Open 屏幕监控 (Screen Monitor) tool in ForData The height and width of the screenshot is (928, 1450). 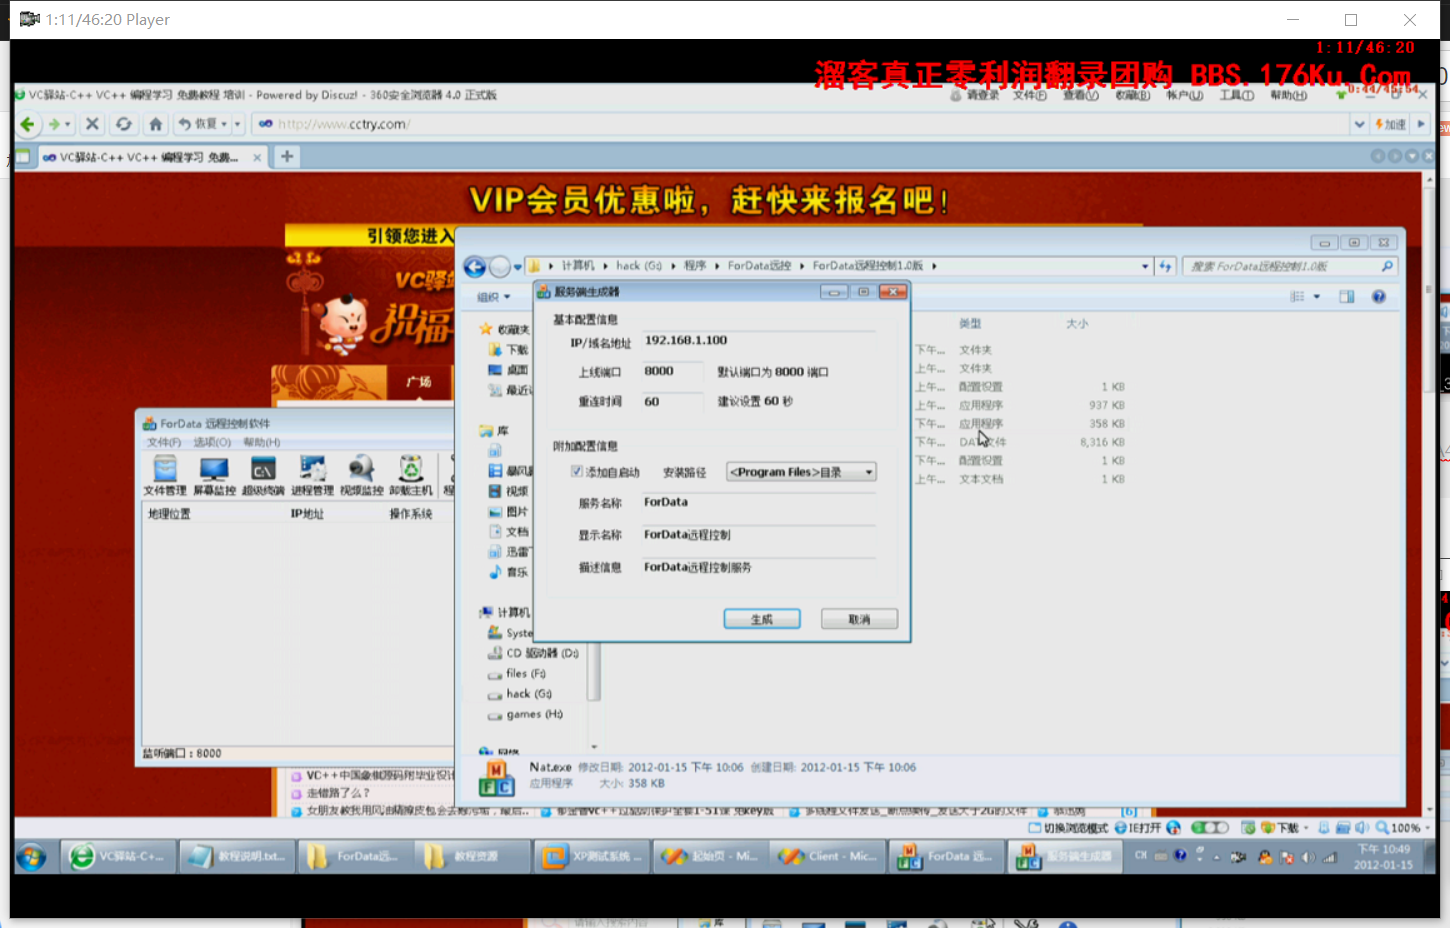pos(214,475)
